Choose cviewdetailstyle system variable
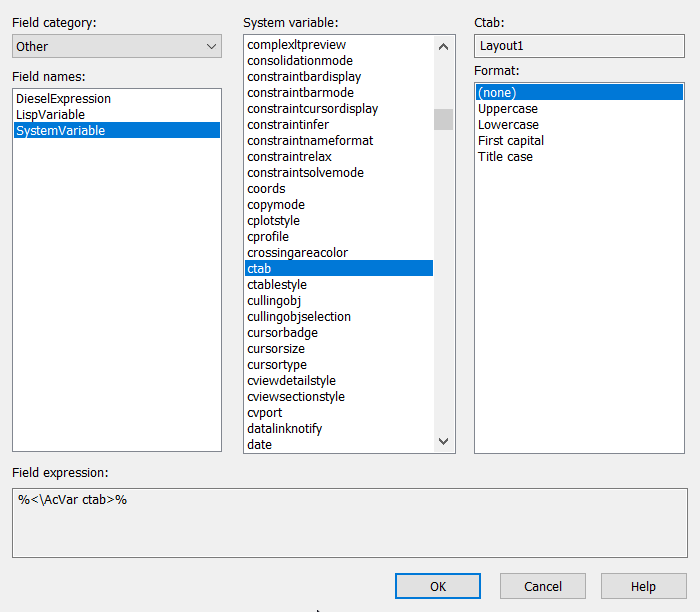Screen dimensions: 700x612 339,381
